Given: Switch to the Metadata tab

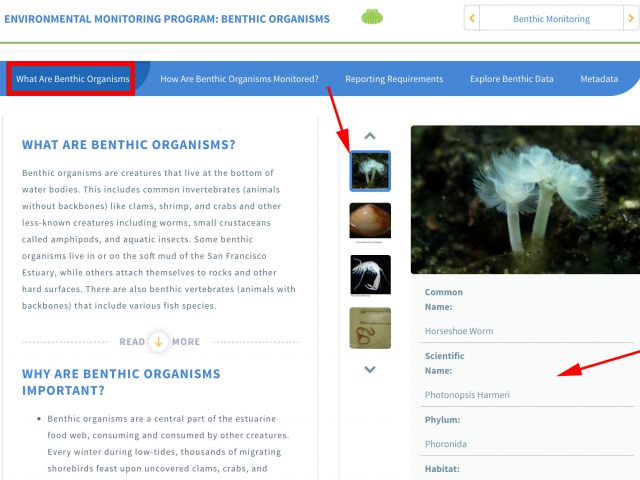Looking at the screenshot, I should (x=599, y=79).
